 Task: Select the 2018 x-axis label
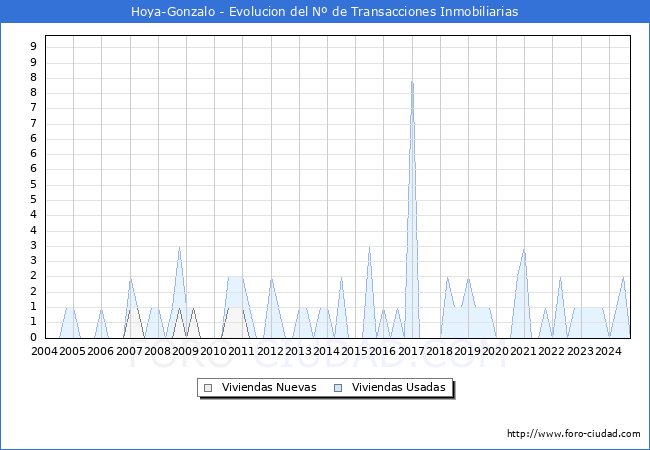[x=439, y=351]
